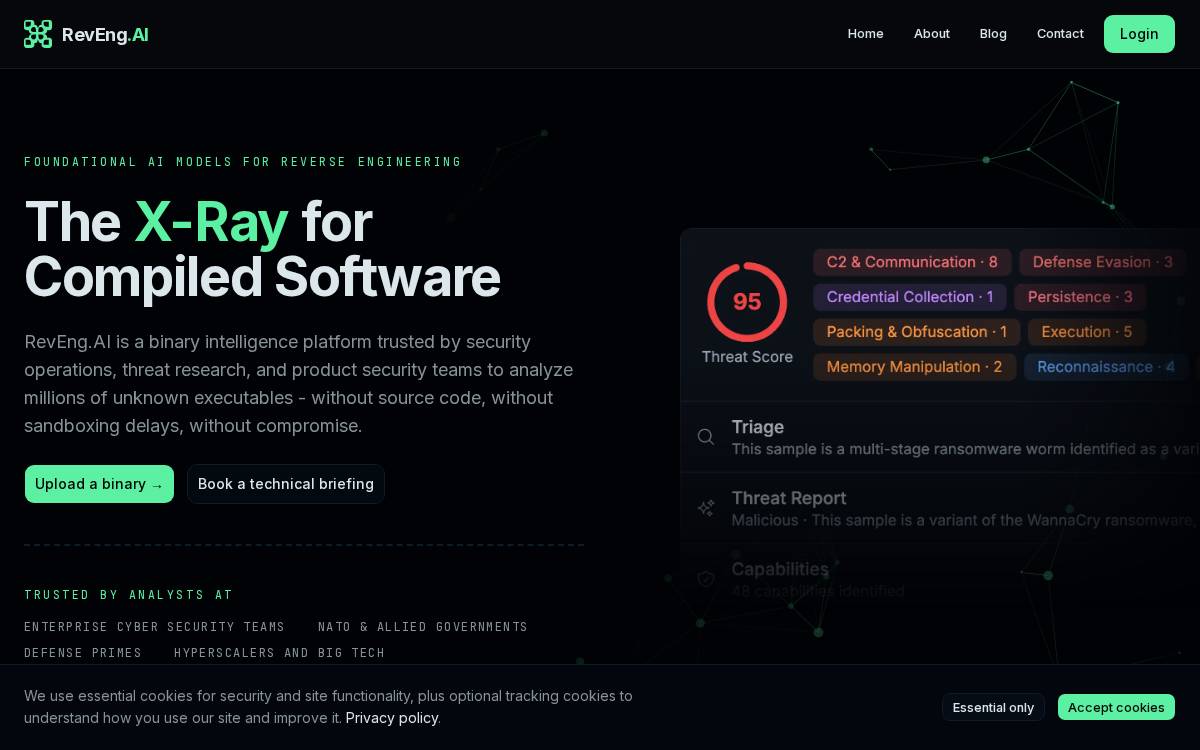1200x750 pixels.
Task: Click Accept cookies button
Action: pyautogui.click(x=1116, y=707)
